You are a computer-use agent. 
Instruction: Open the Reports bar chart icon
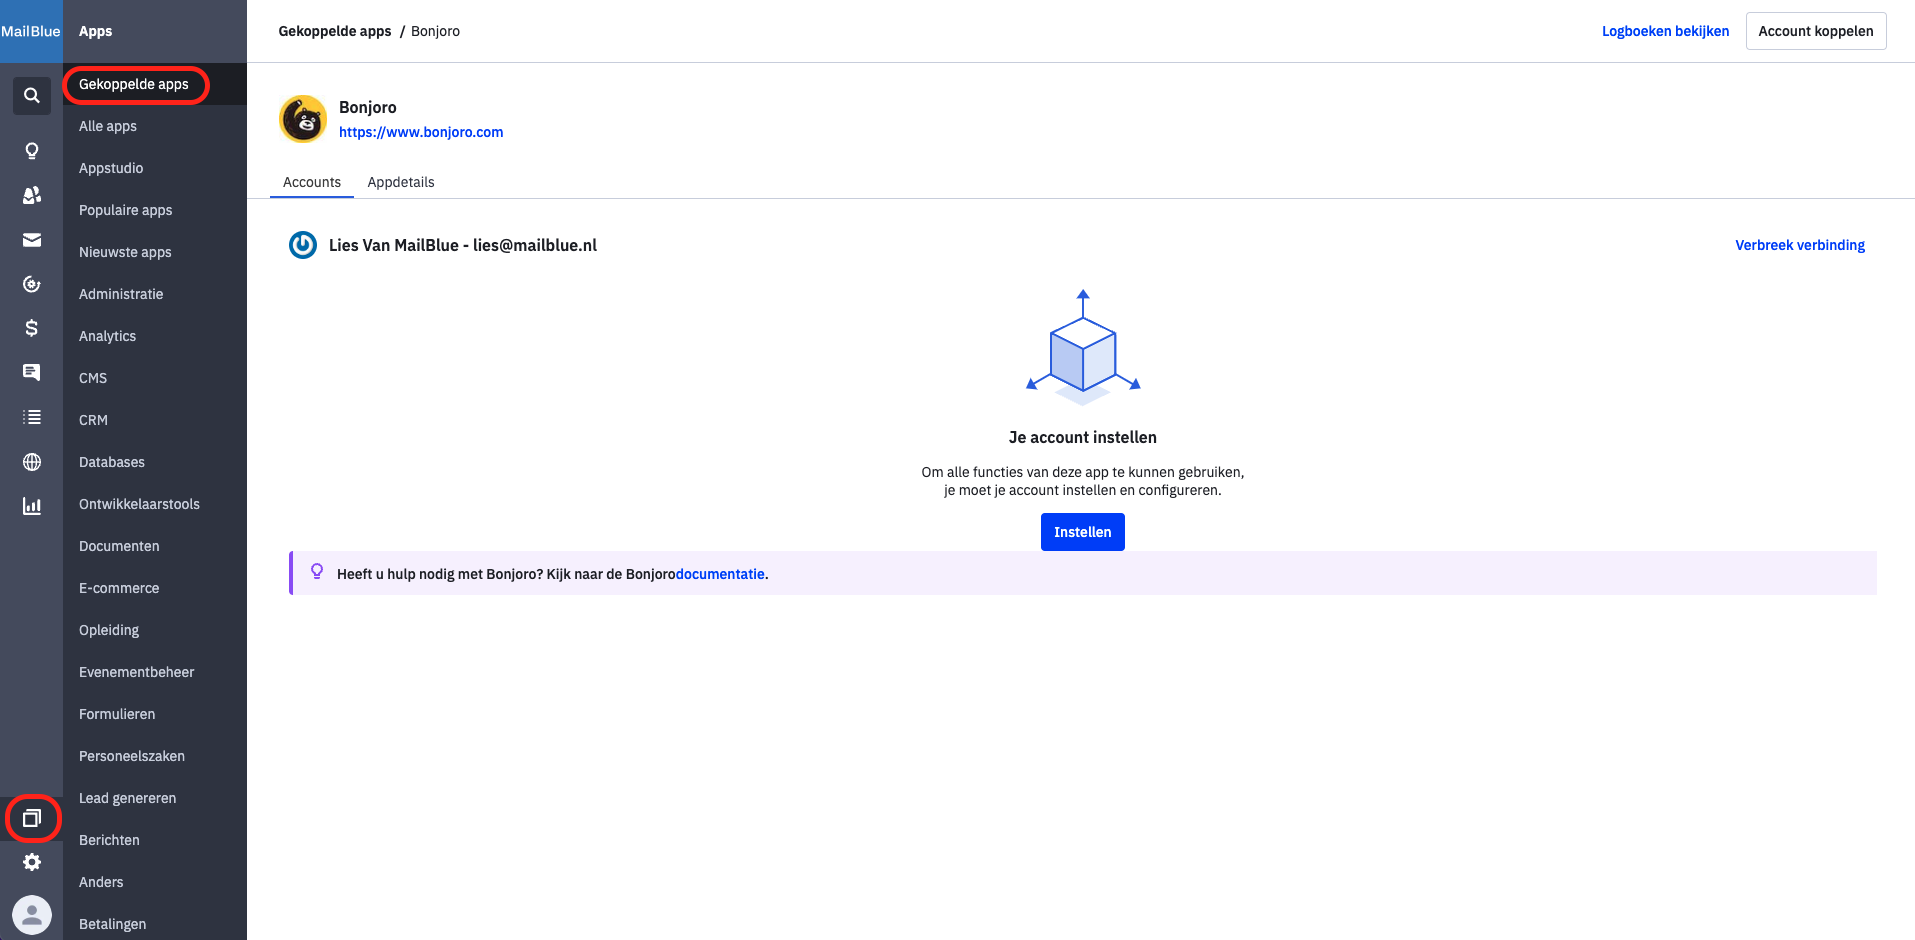(32, 506)
